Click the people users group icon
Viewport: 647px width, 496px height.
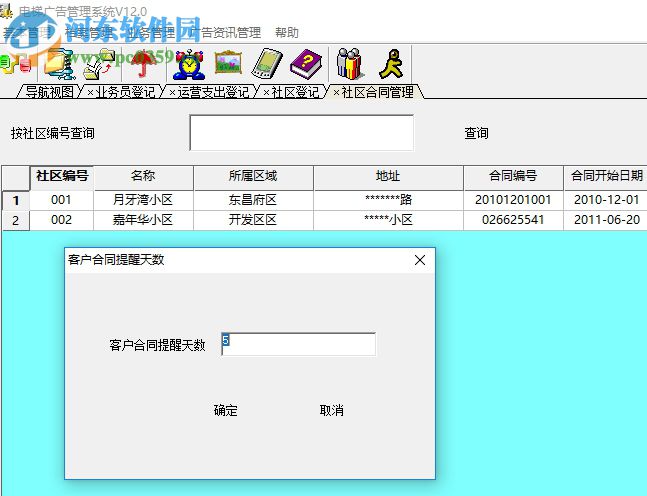[x=349, y=64]
